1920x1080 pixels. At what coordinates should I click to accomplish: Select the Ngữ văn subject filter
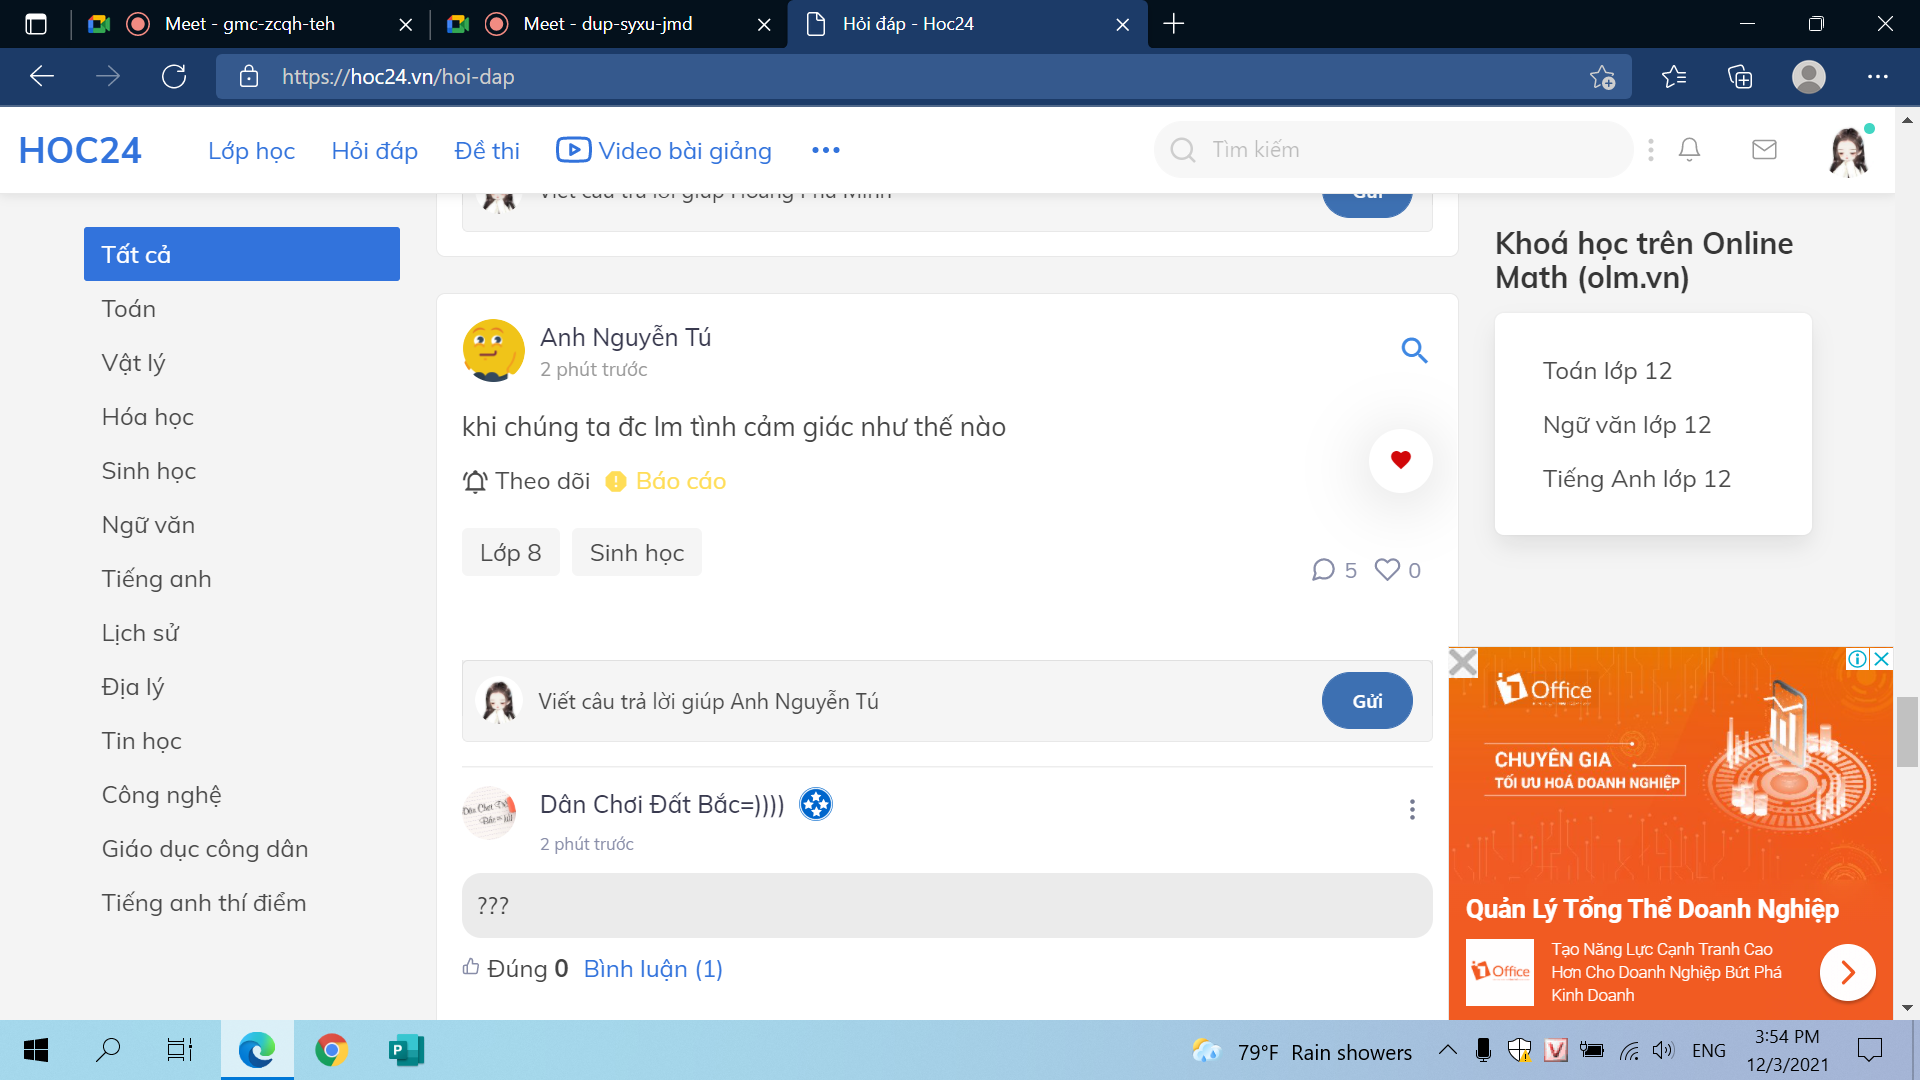pos(148,525)
